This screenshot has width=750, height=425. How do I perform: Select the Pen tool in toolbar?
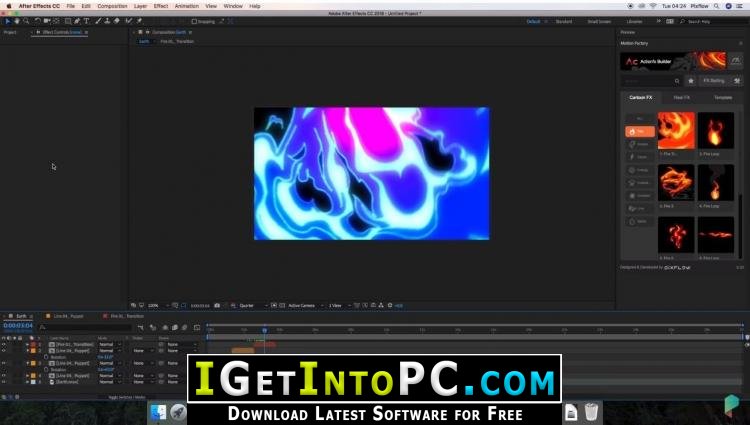pos(77,21)
